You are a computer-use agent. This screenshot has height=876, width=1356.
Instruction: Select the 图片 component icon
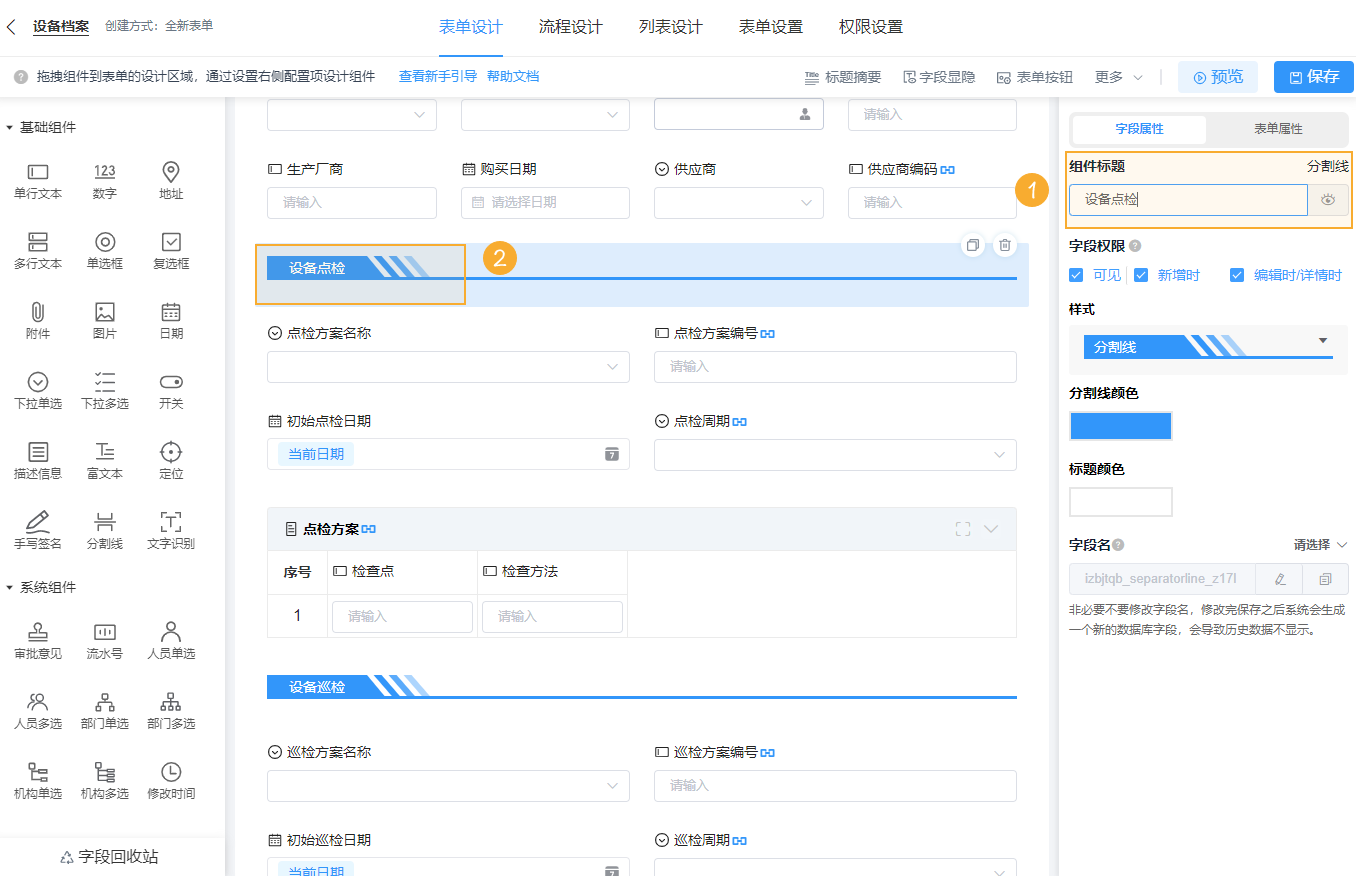104,320
